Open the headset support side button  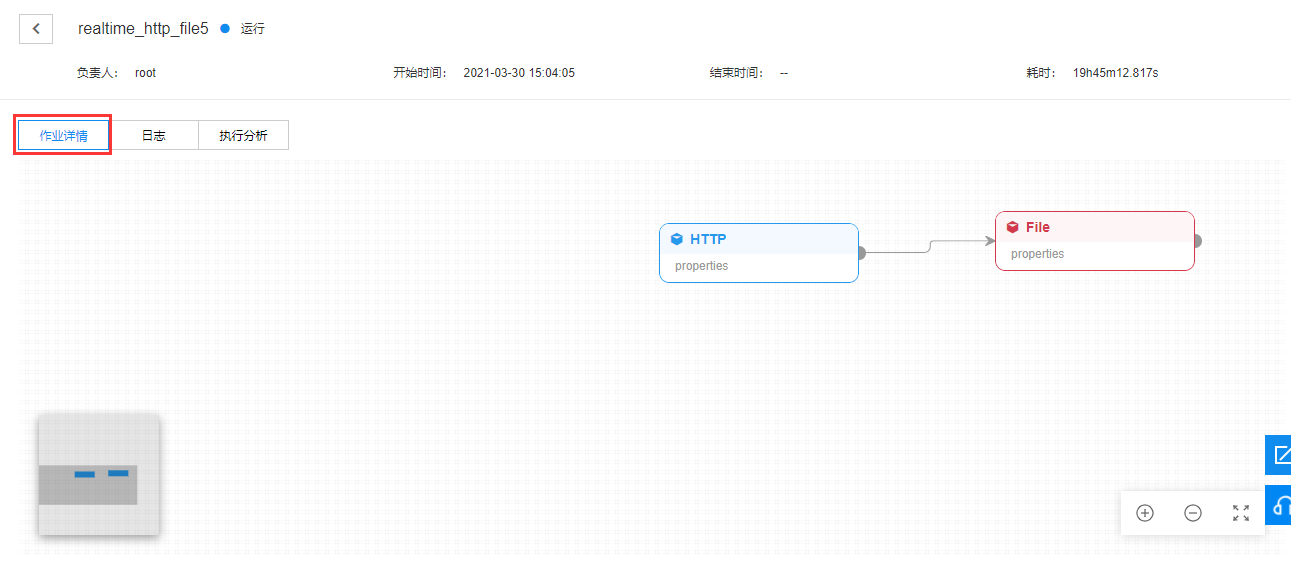(x=1279, y=506)
